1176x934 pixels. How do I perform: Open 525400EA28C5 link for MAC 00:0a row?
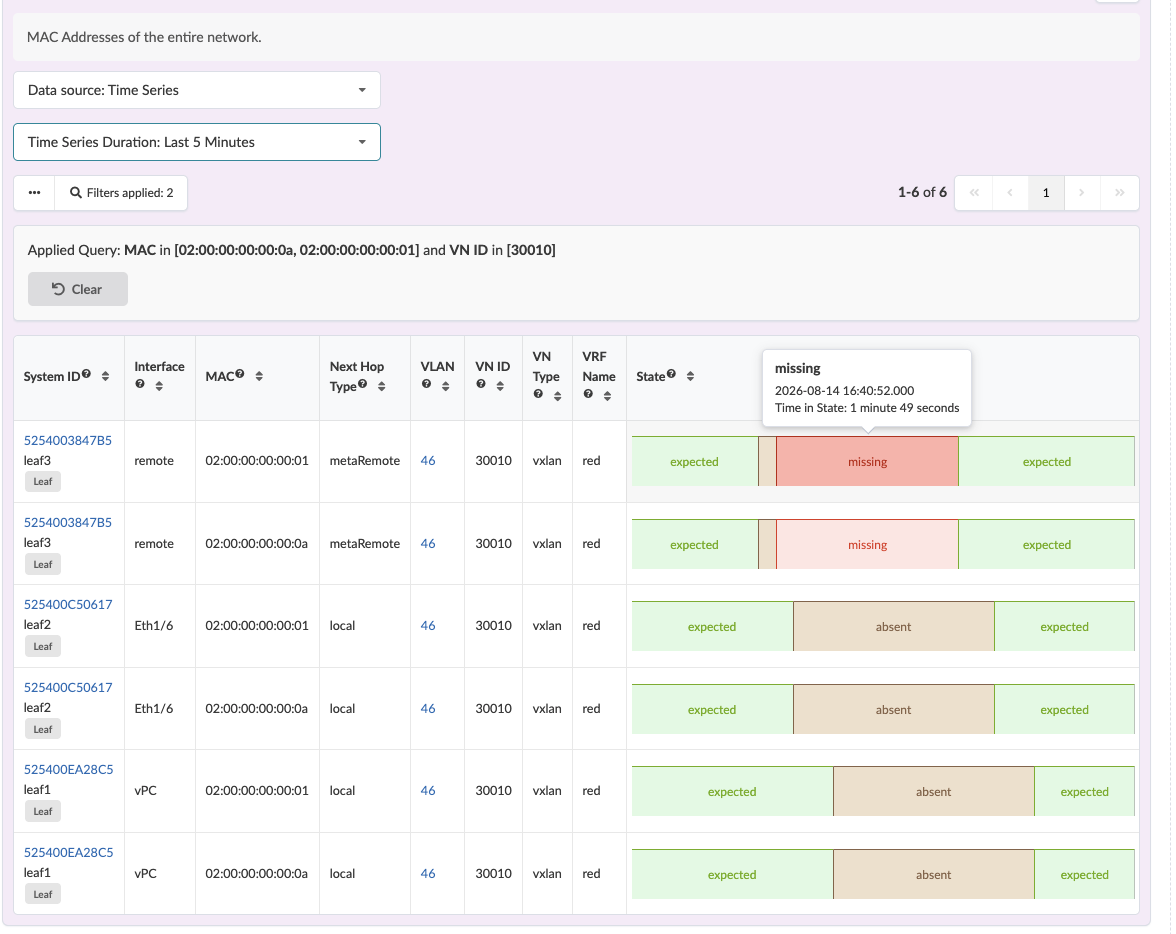[68, 852]
